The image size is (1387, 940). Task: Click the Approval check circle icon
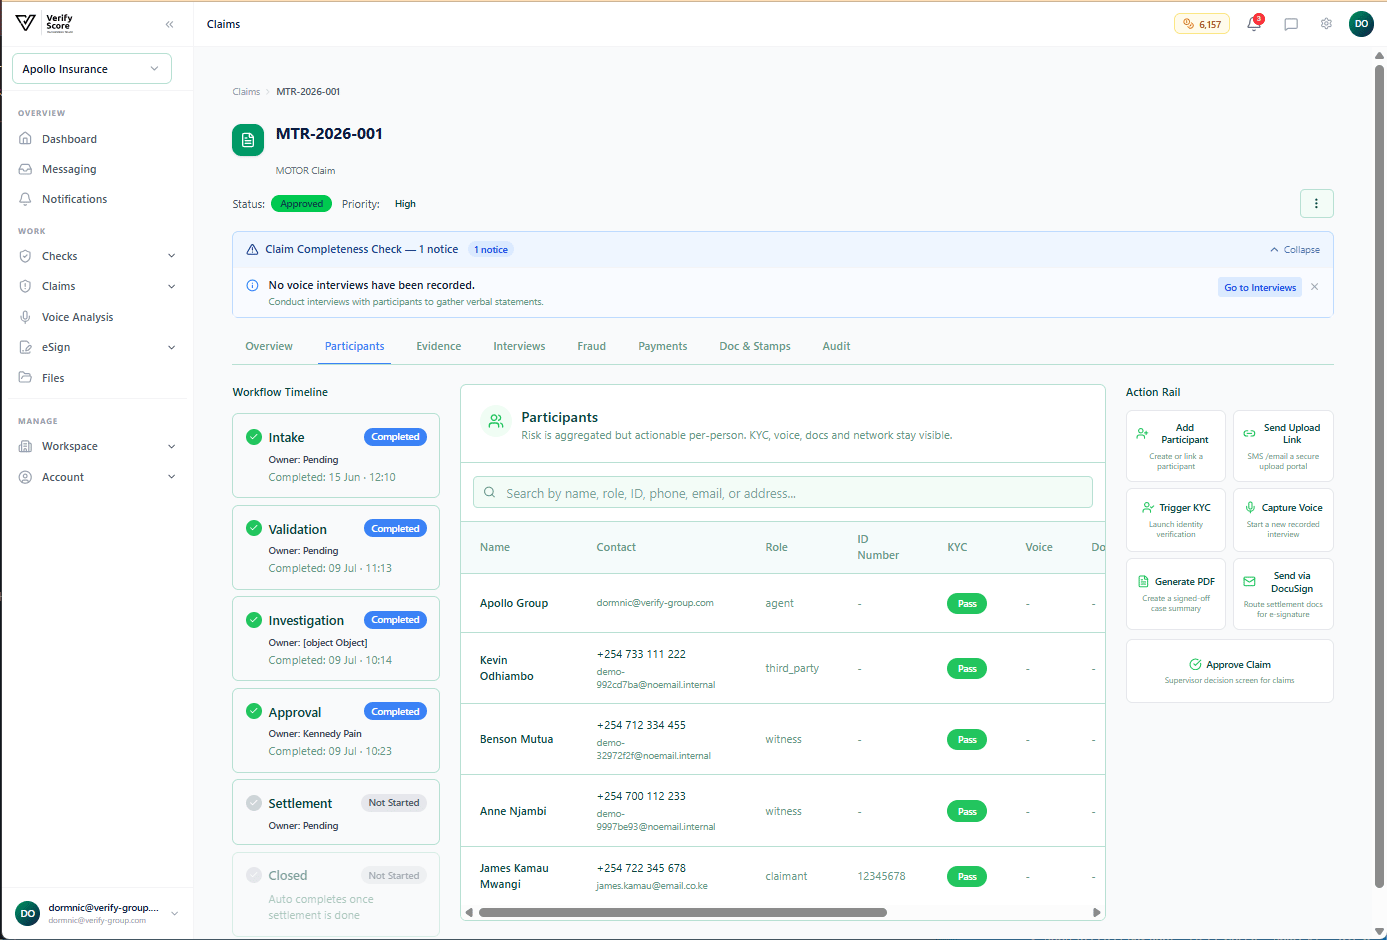254,711
